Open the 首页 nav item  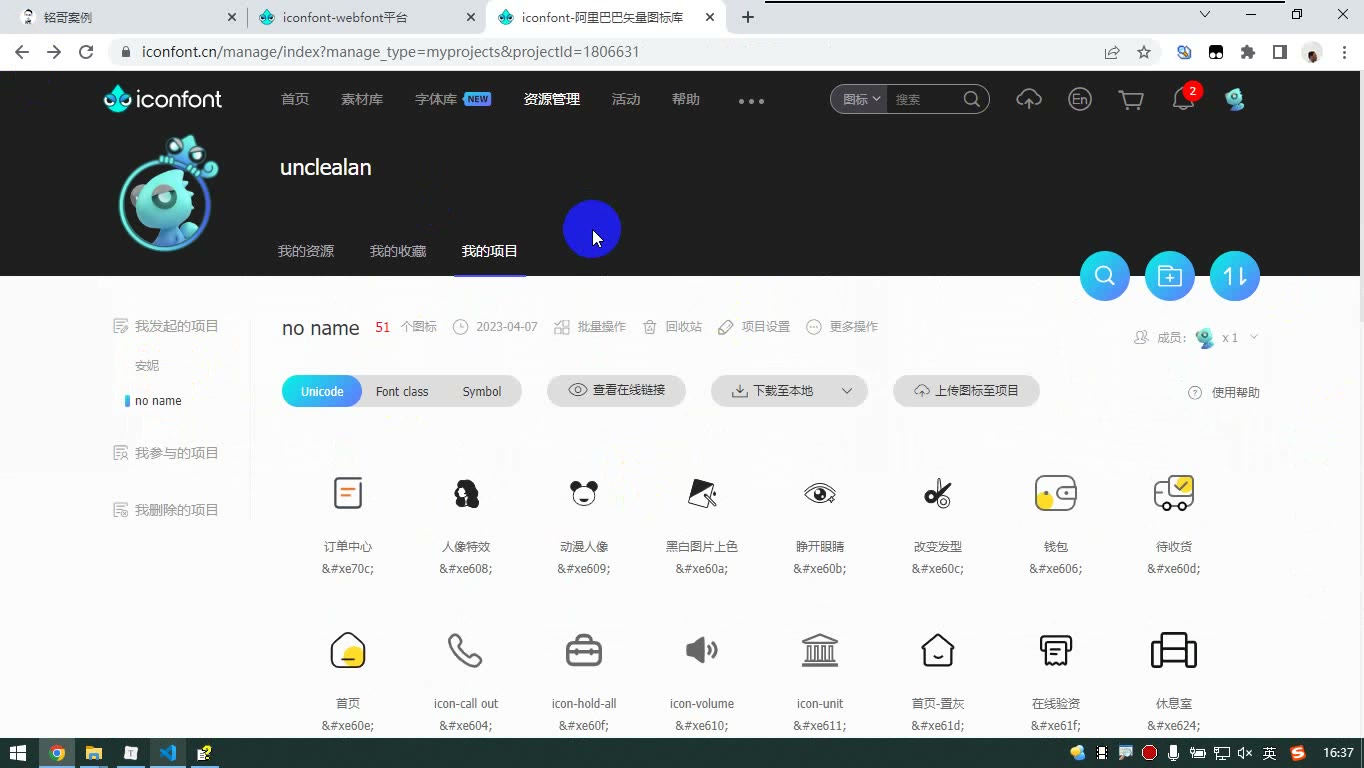tap(295, 99)
